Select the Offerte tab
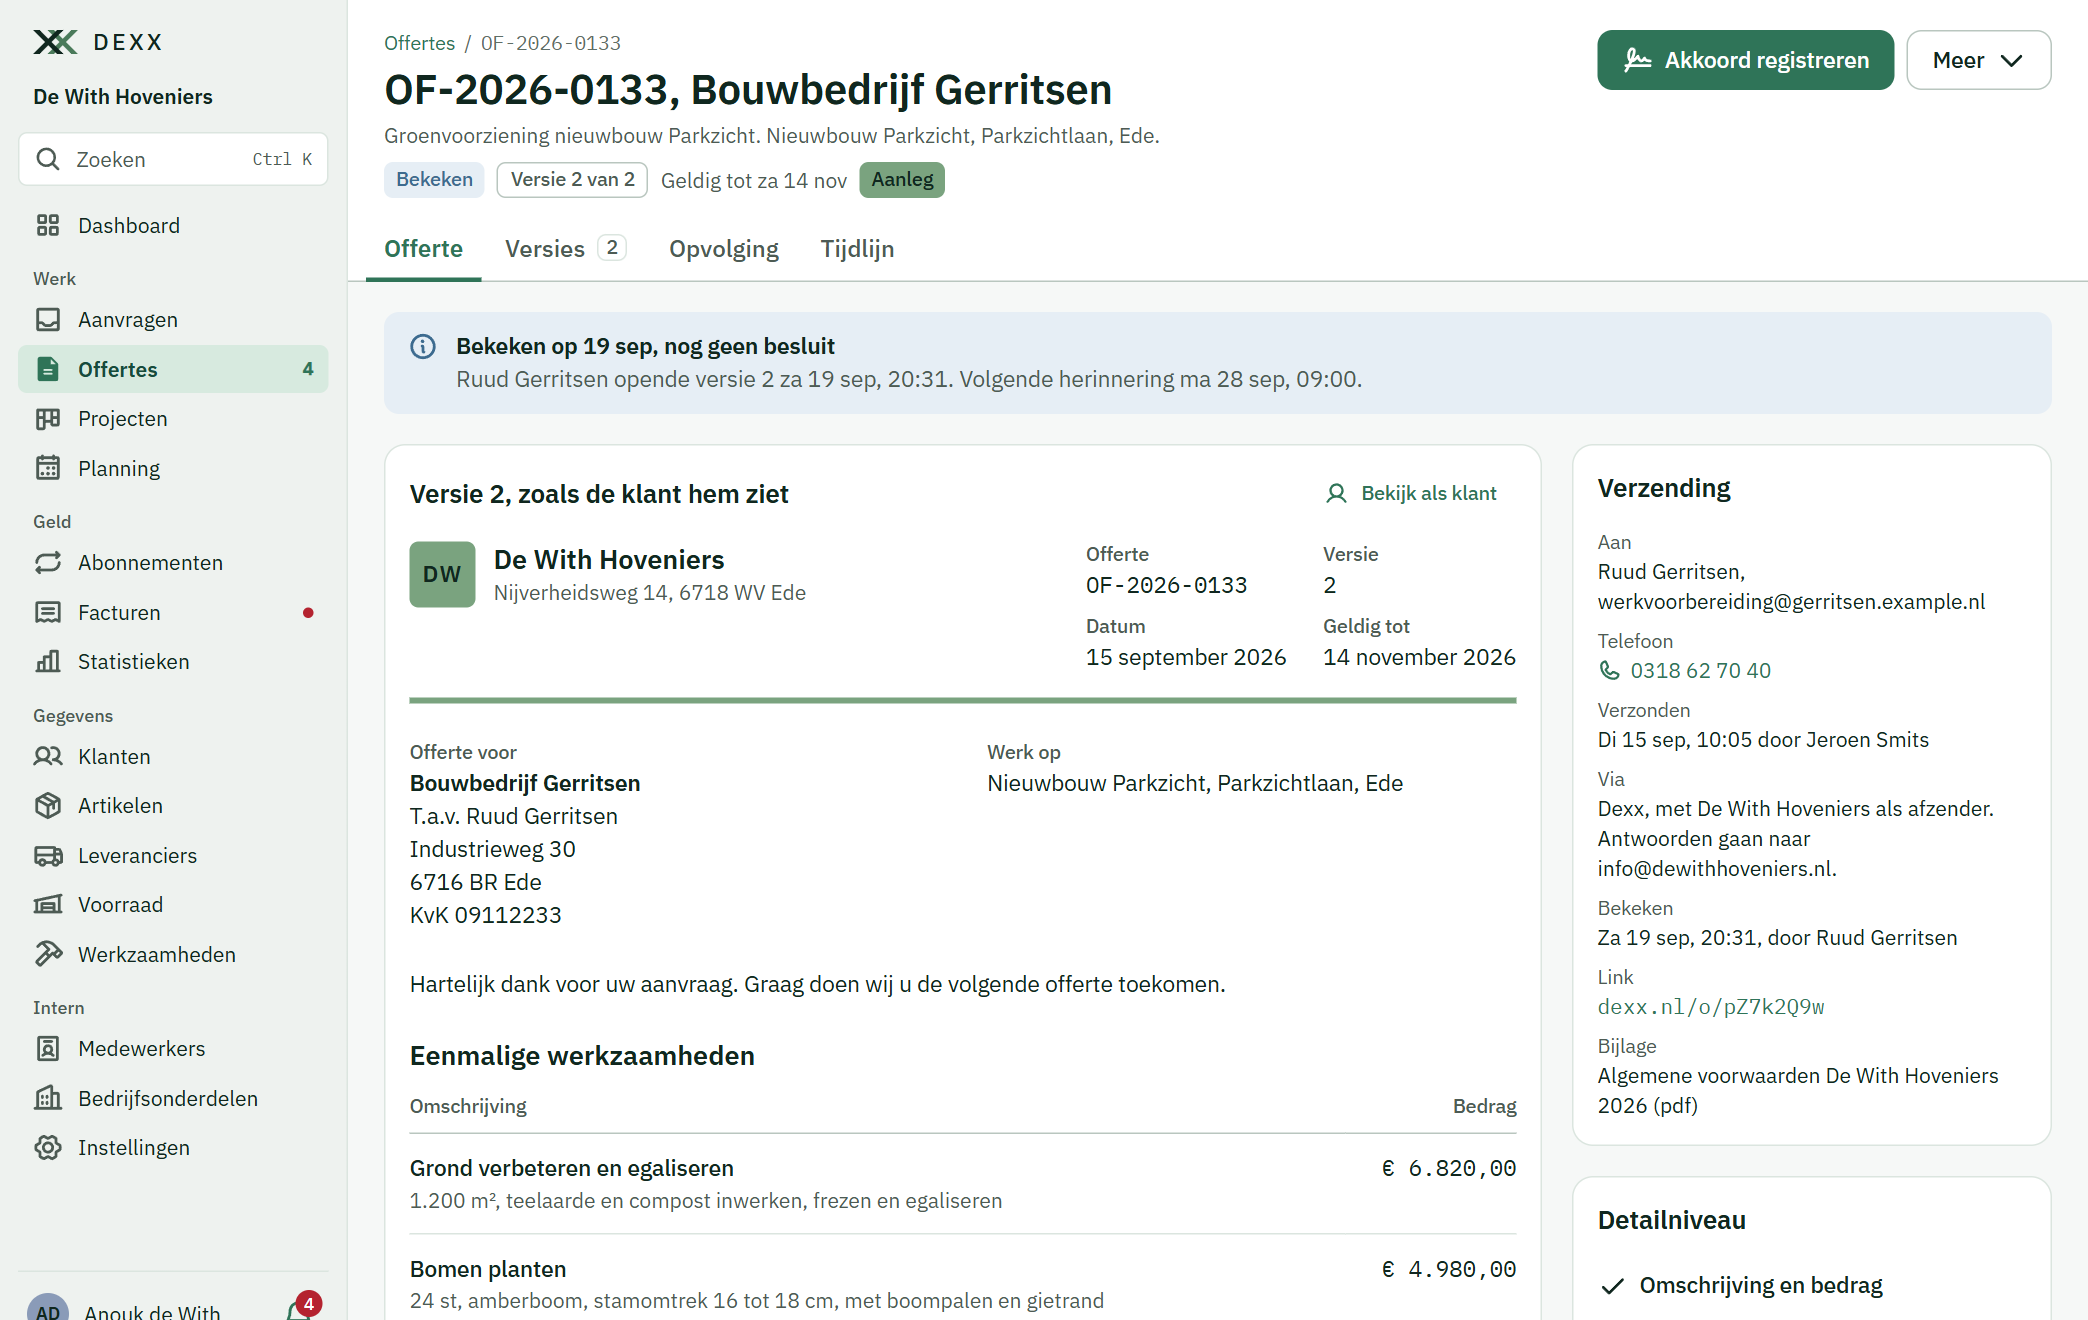This screenshot has width=2088, height=1320. 423,248
